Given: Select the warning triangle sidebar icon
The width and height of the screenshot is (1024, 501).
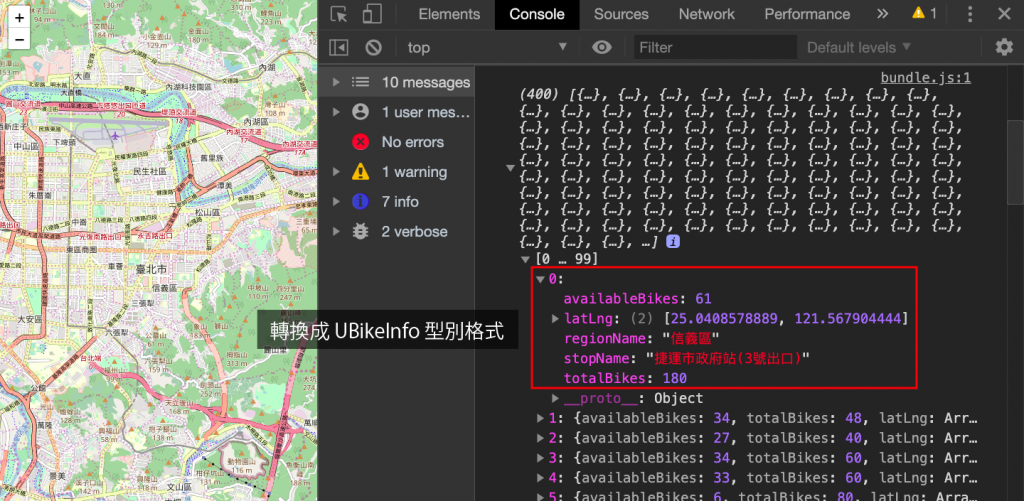Looking at the screenshot, I should [360, 172].
